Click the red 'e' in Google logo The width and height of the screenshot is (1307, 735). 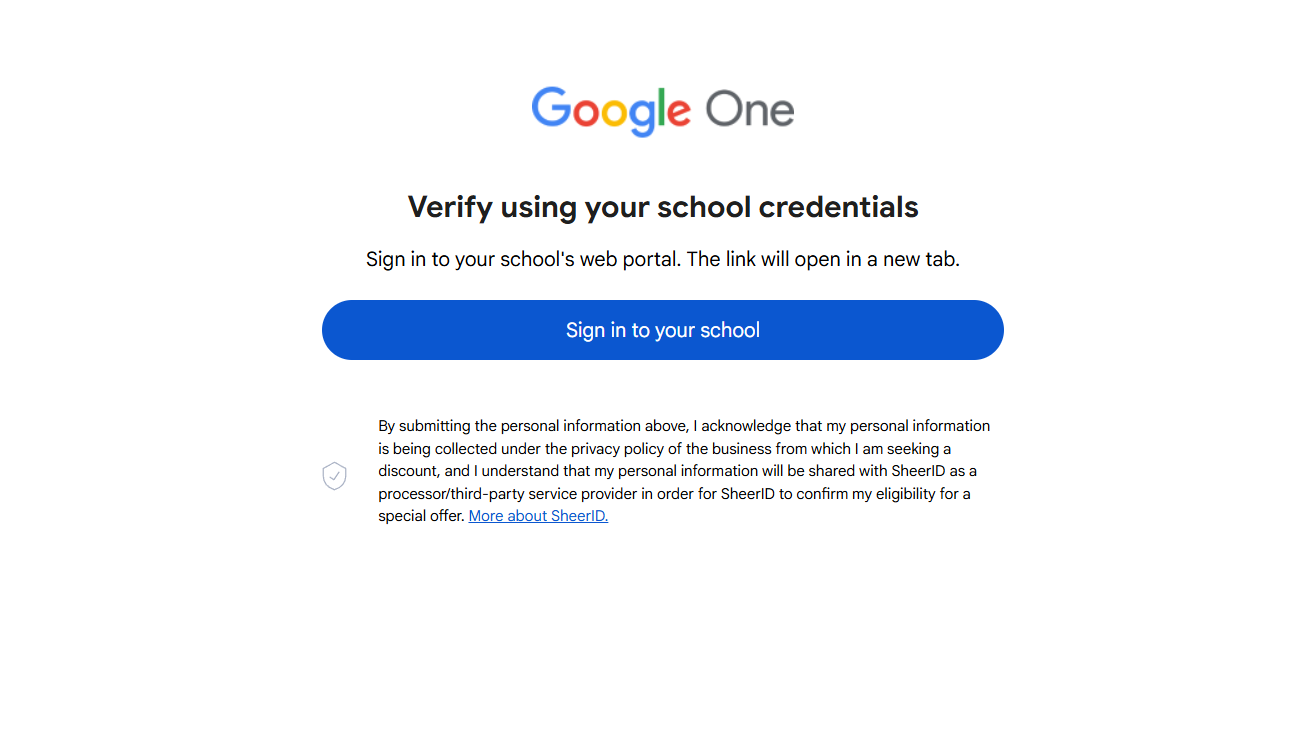pos(677,112)
